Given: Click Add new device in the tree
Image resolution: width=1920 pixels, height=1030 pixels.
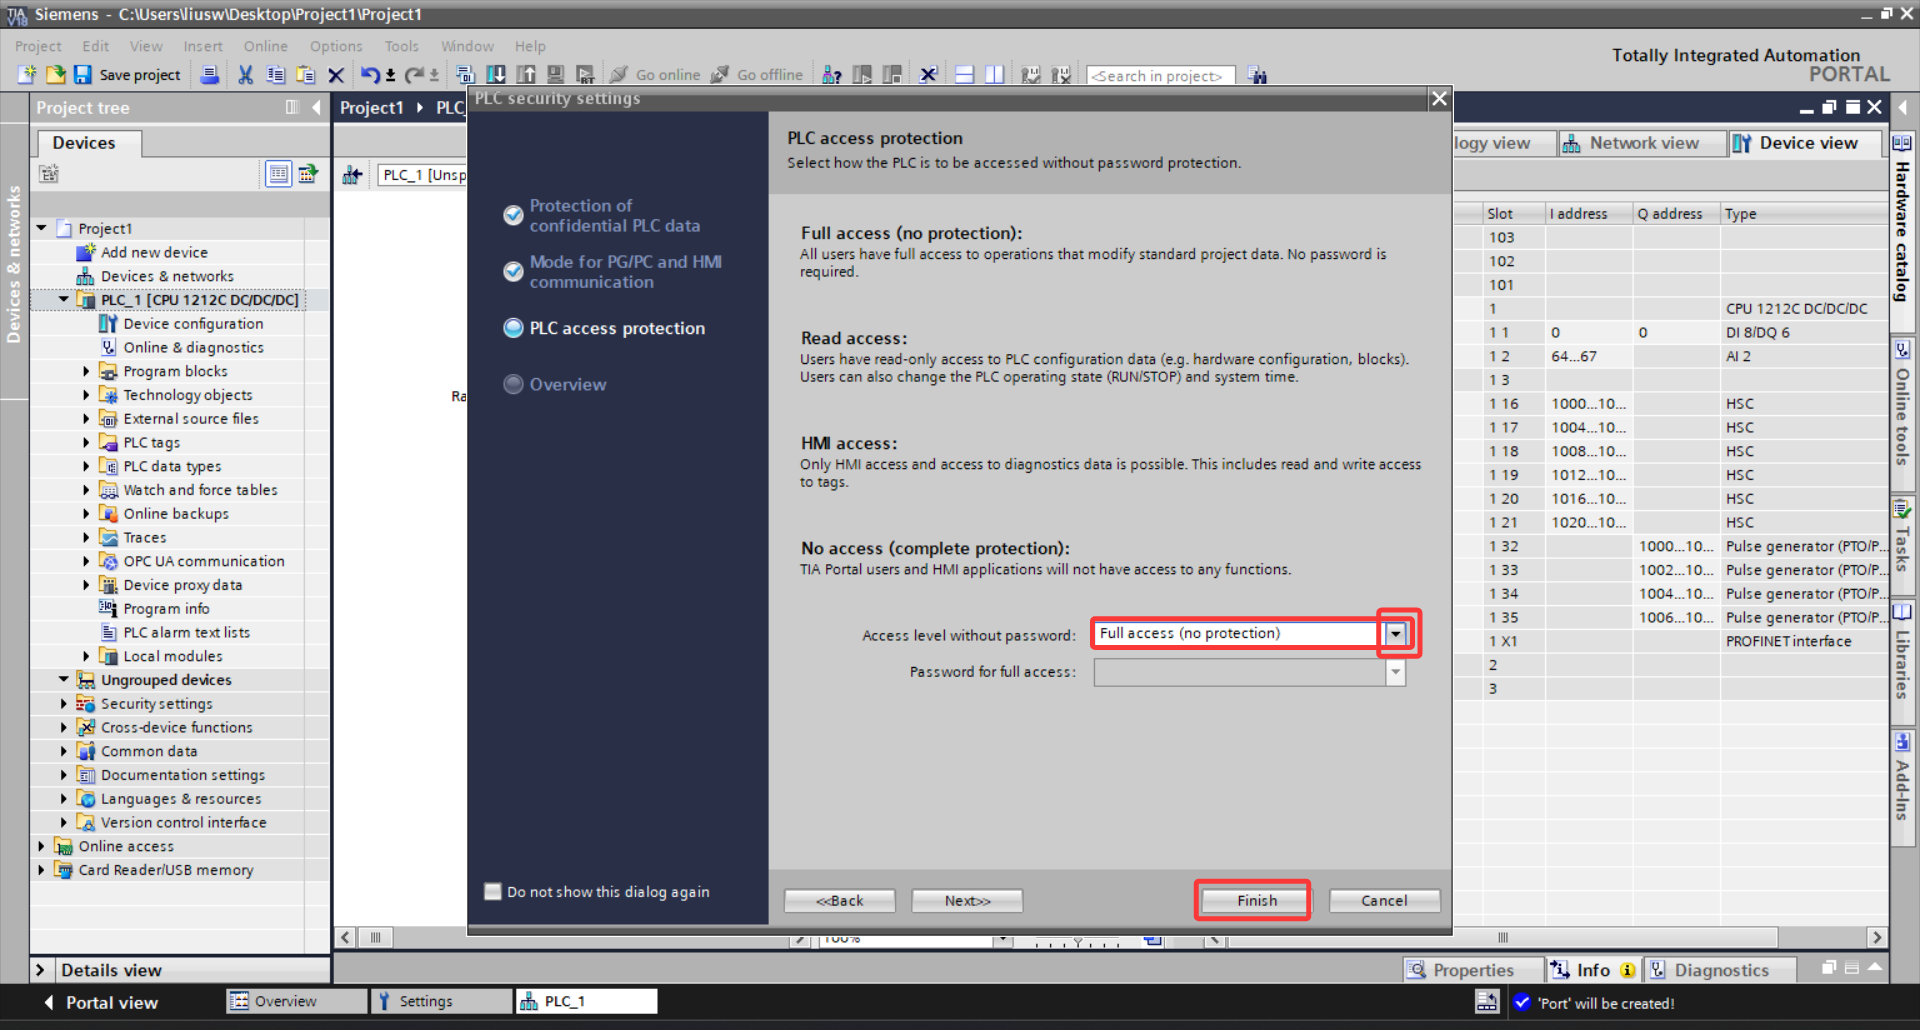Looking at the screenshot, I should [154, 252].
